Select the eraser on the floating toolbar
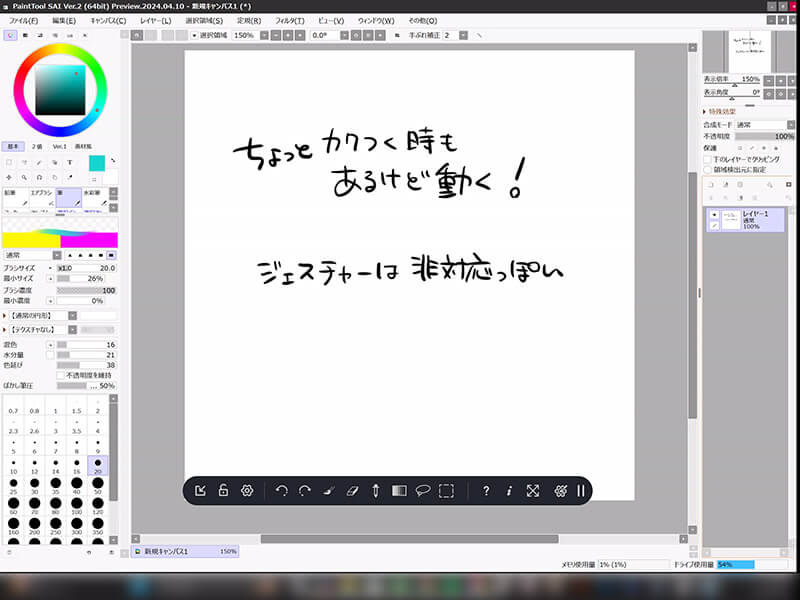Image resolution: width=800 pixels, height=600 pixels. pos(353,490)
